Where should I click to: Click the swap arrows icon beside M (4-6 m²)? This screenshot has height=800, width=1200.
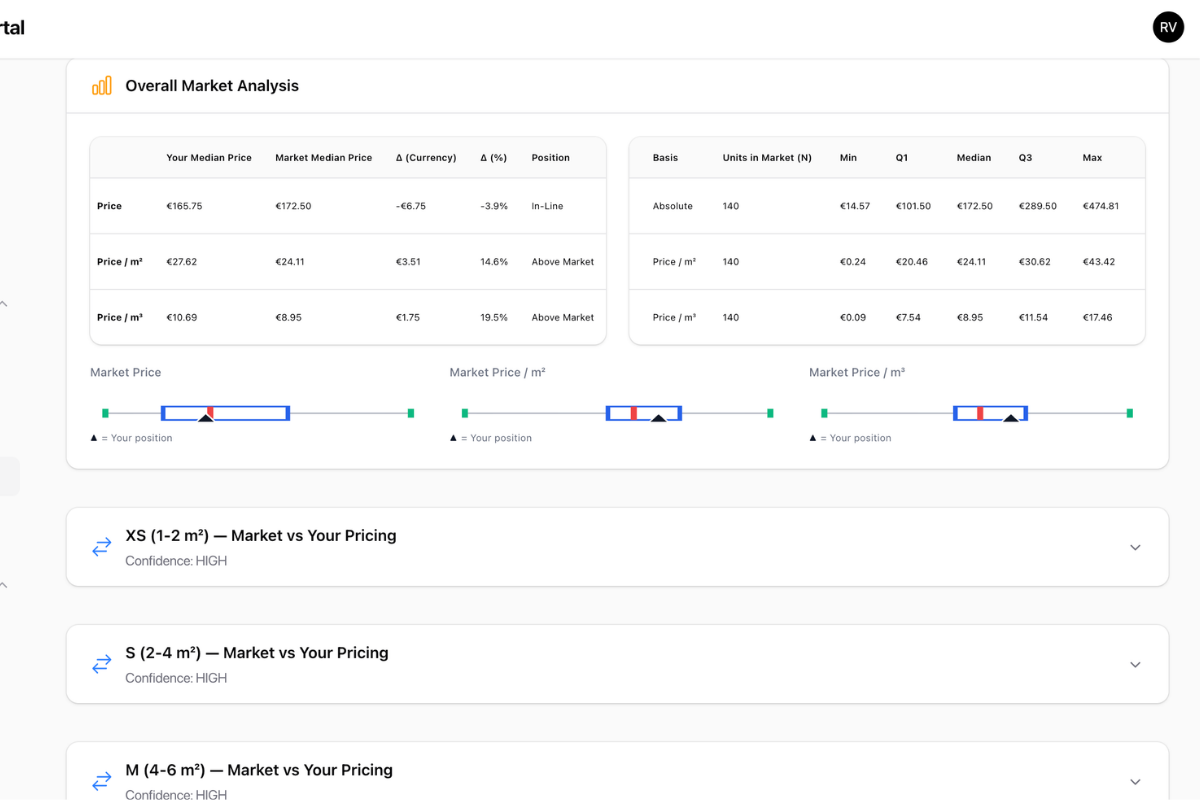(101, 781)
